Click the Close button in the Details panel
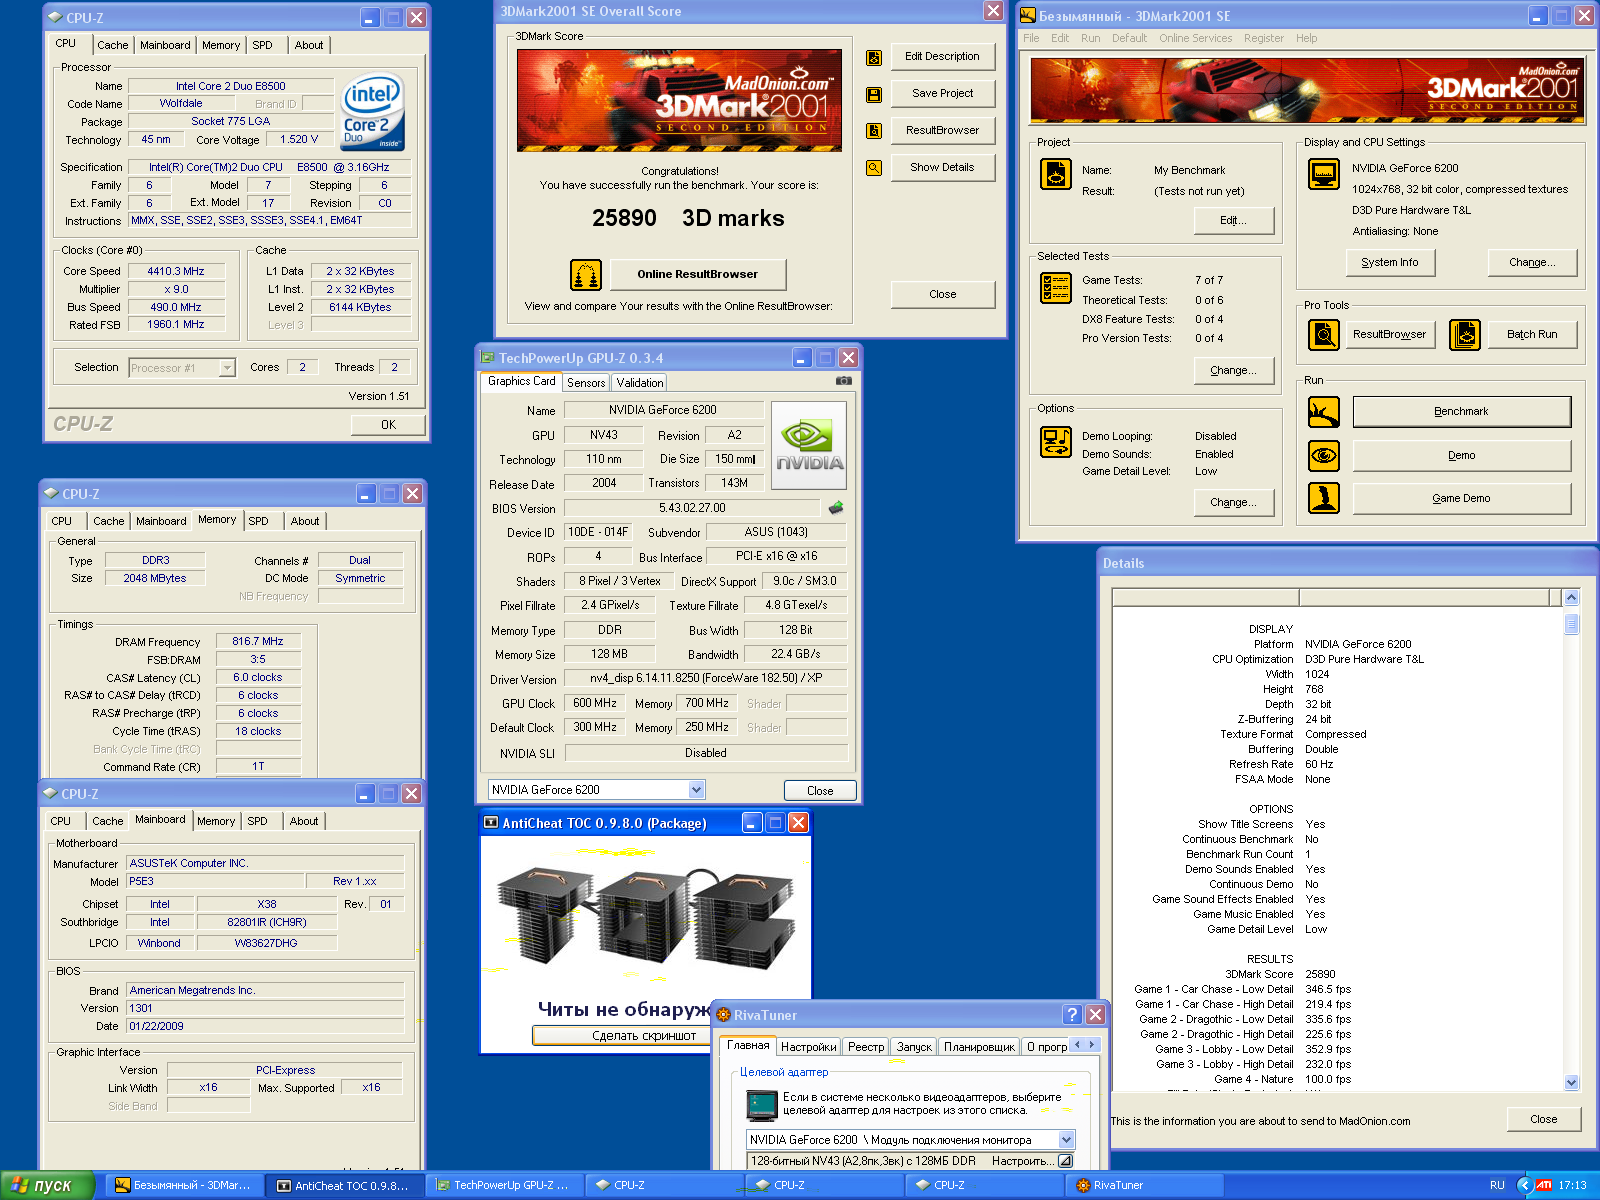1600x1200 pixels. point(1543,1119)
